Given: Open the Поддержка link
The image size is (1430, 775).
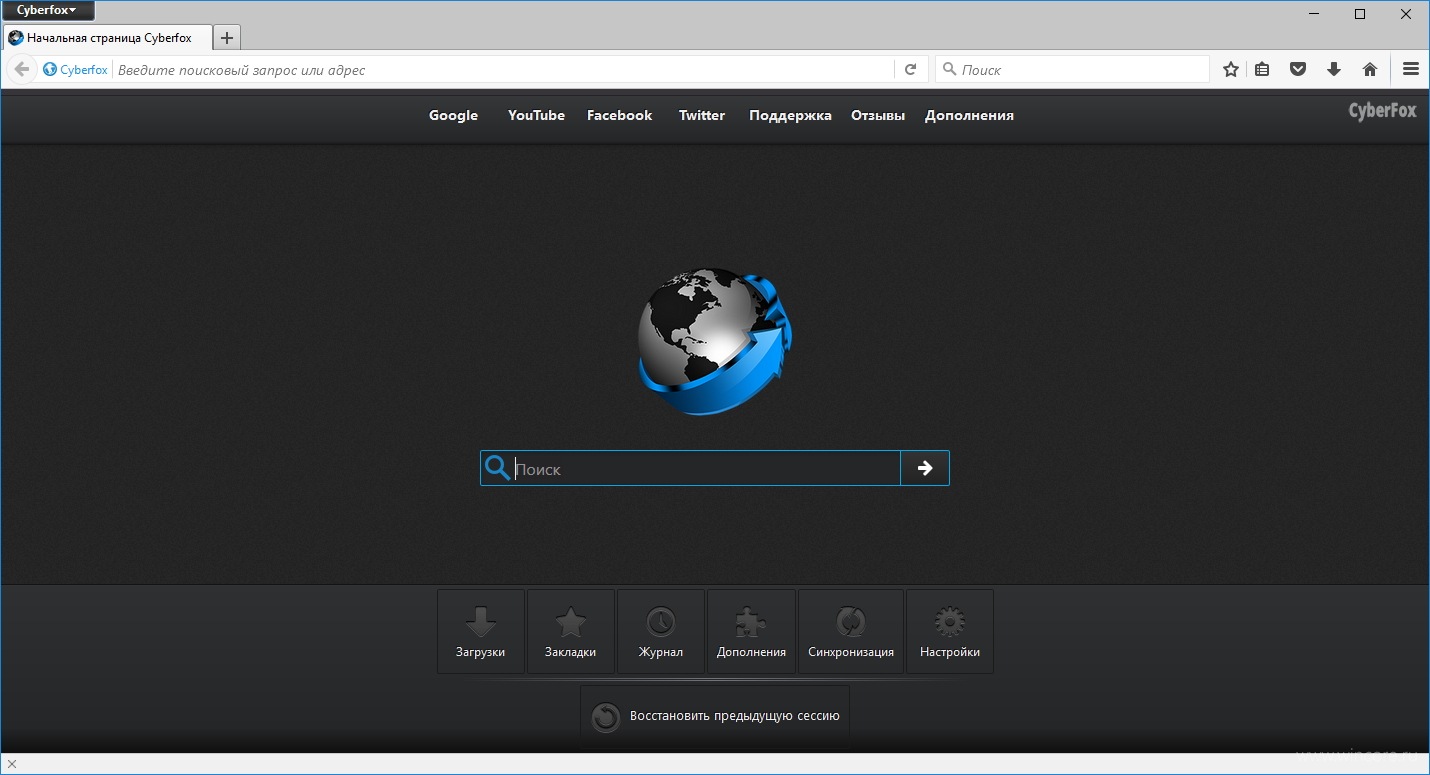Looking at the screenshot, I should 790,116.
